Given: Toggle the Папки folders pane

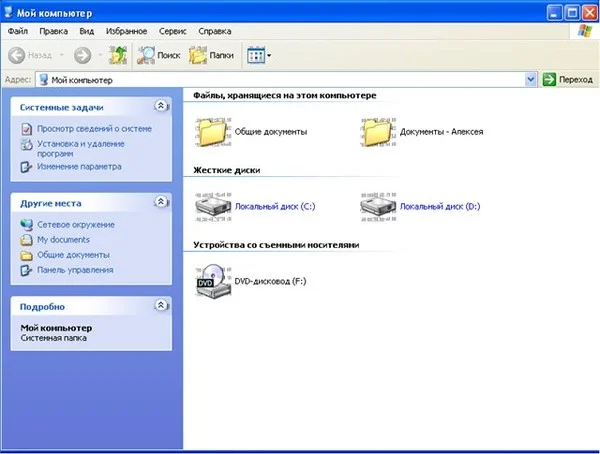Looking at the screenshot, I should point(211,56).
